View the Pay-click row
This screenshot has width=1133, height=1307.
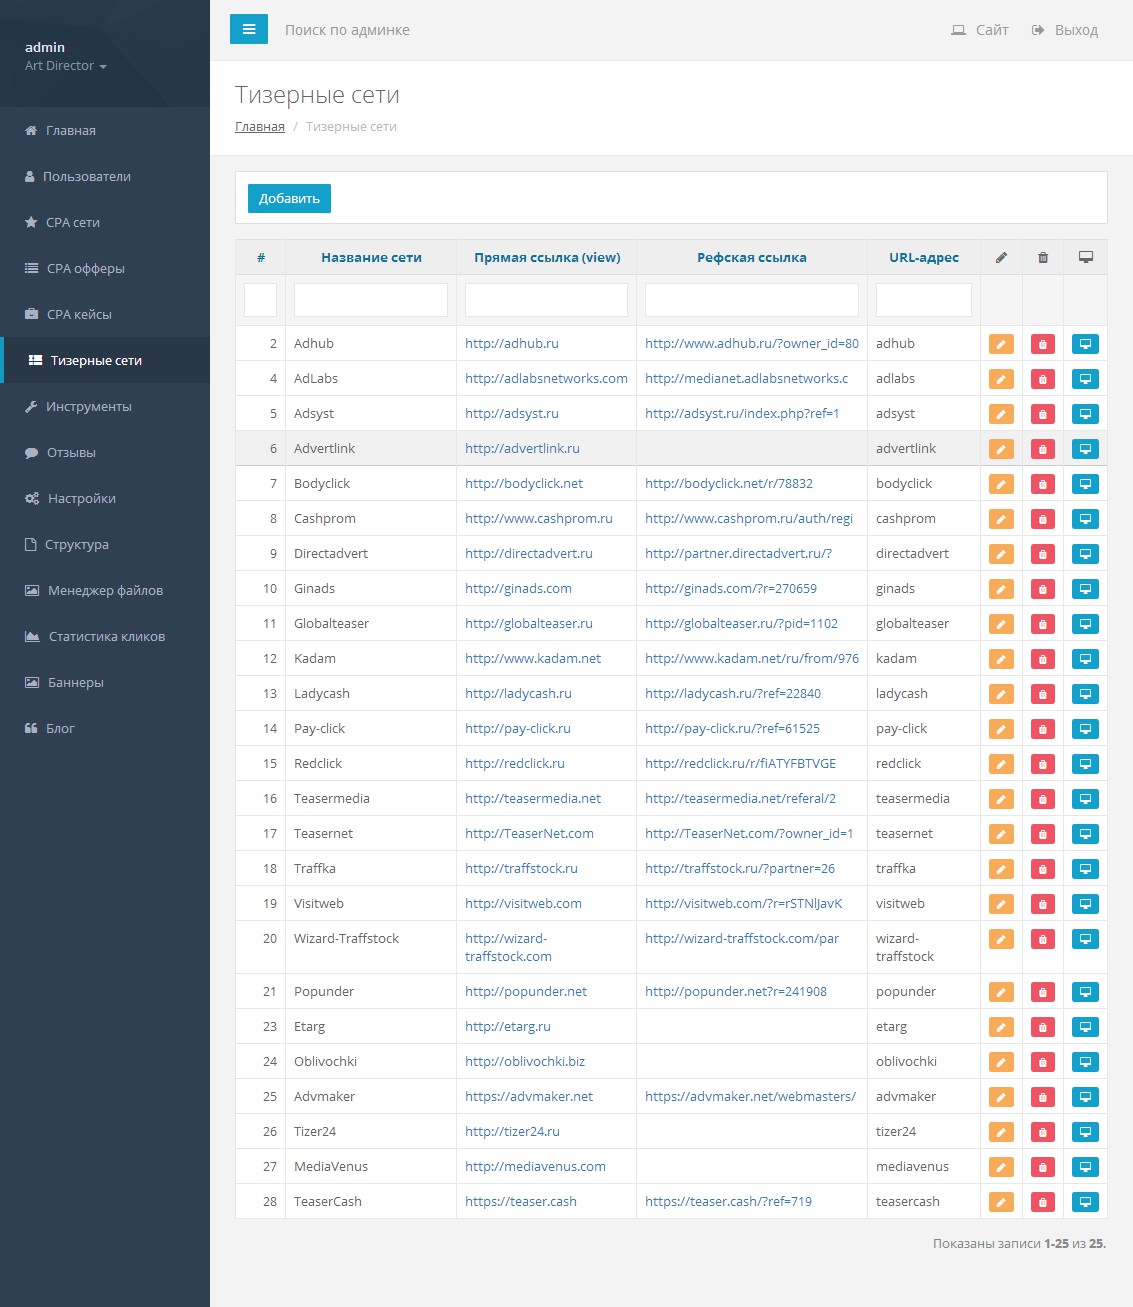(x=1085, y=729)
